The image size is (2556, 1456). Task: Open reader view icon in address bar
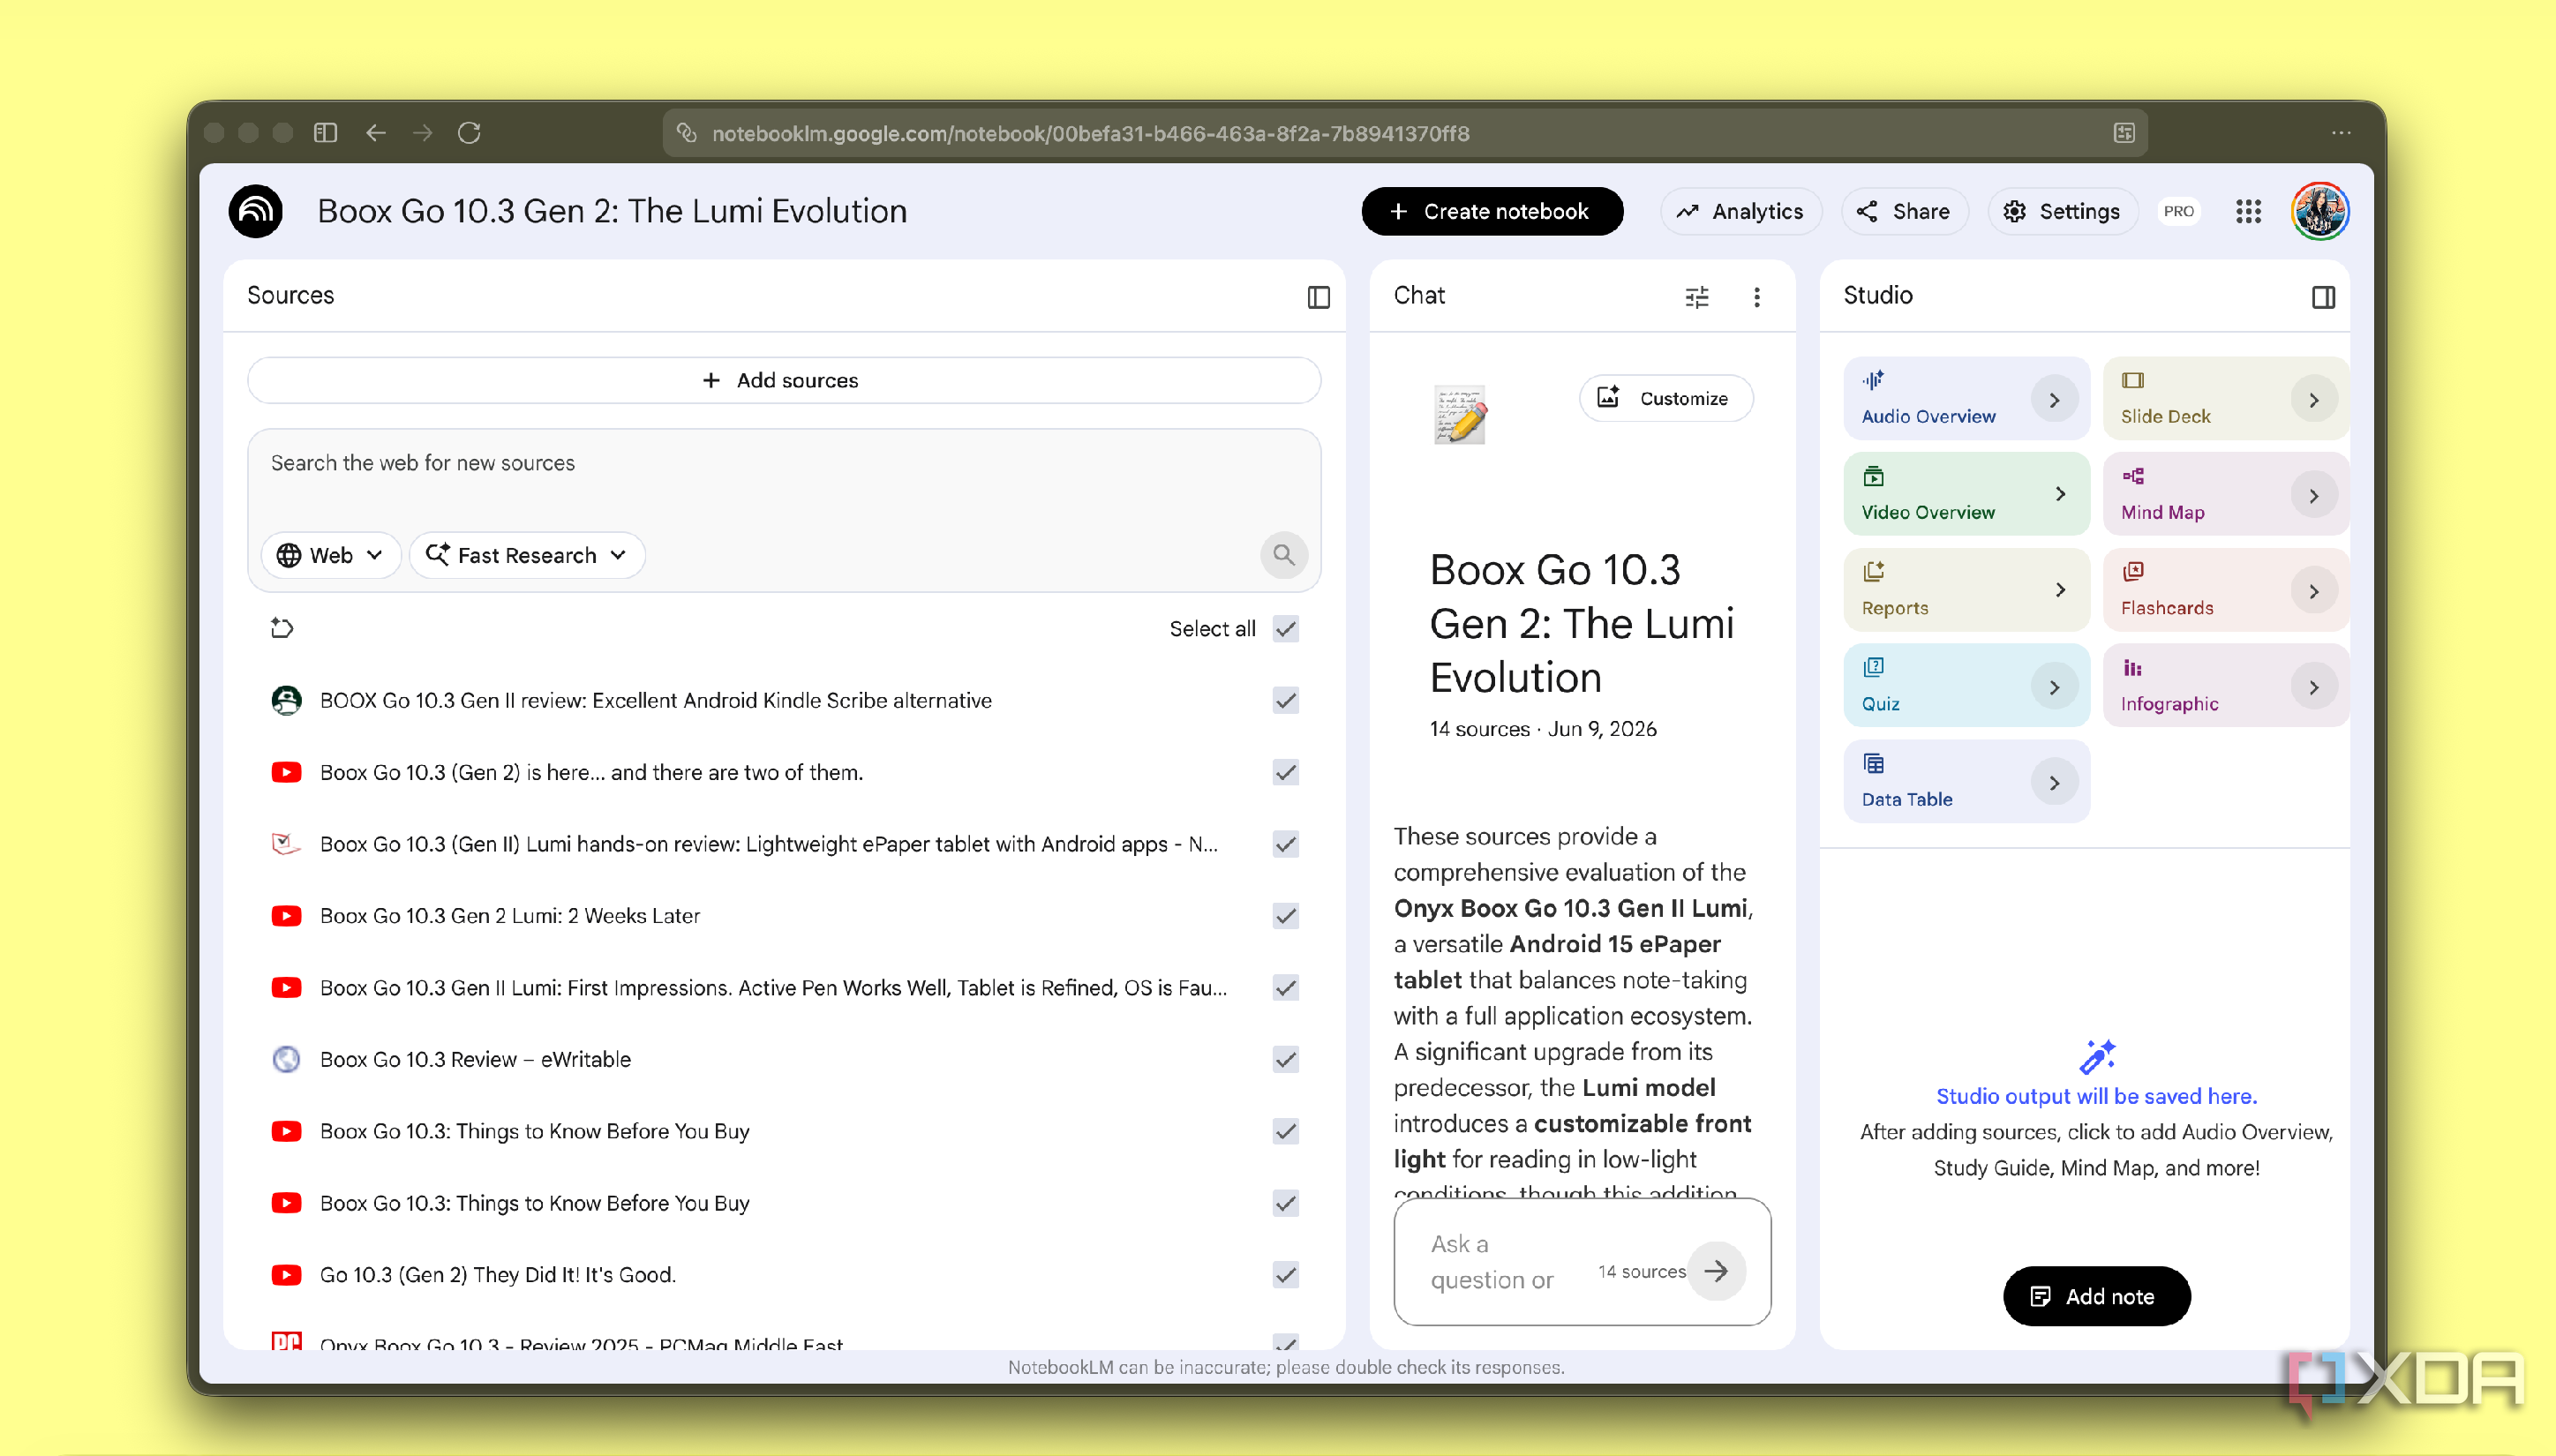point(2124,133)
